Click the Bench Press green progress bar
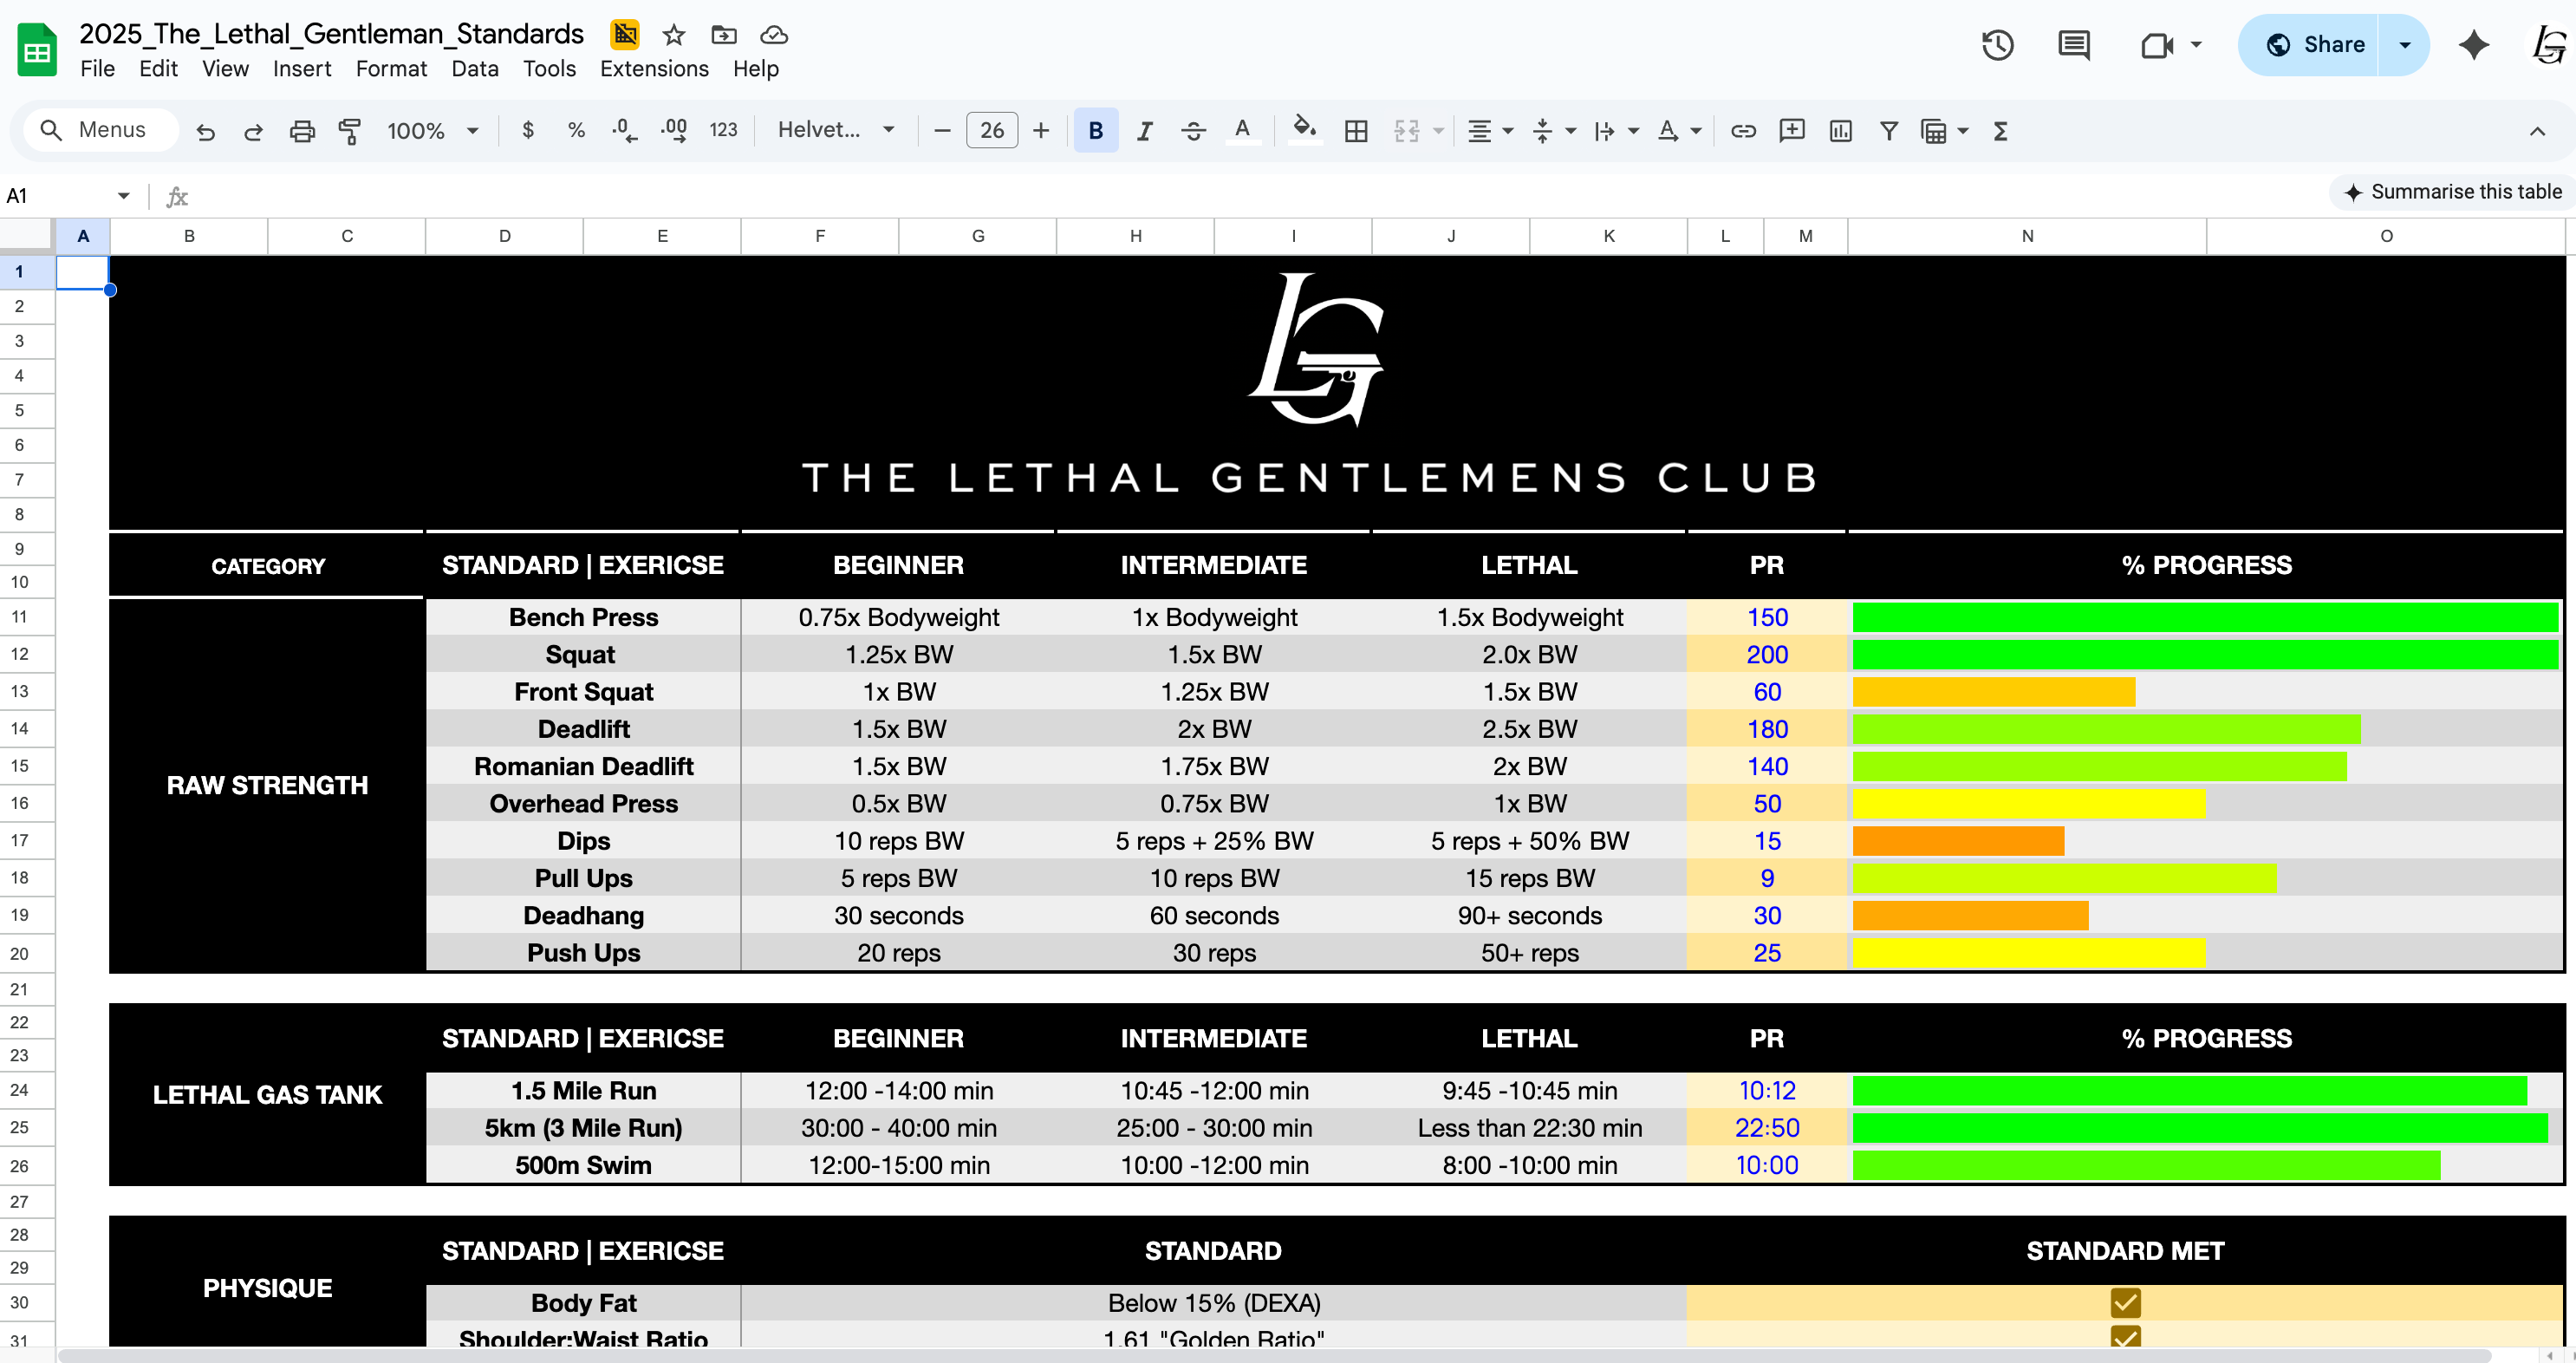This screenshot has height=1363, width=2576. point(2205,617)
